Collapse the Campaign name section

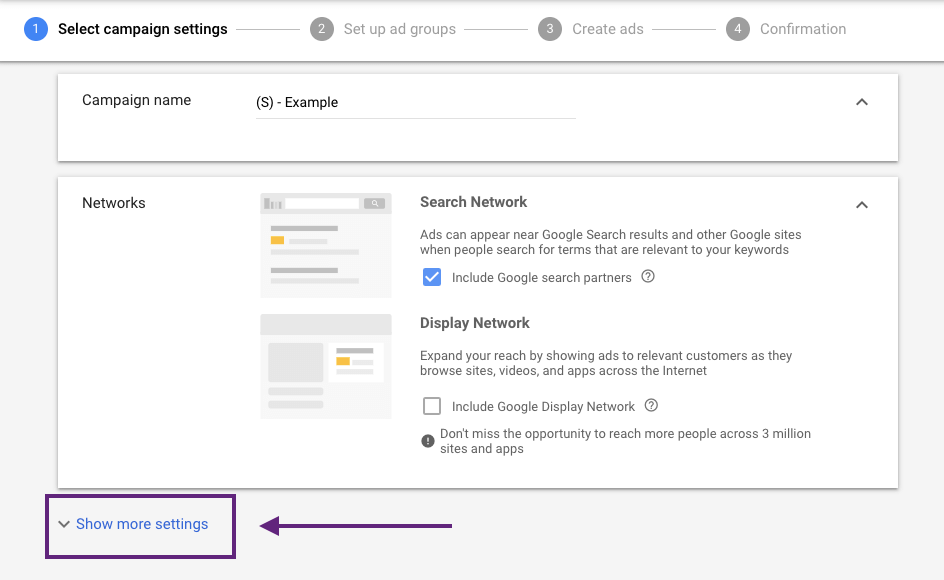tap(862, 102)
